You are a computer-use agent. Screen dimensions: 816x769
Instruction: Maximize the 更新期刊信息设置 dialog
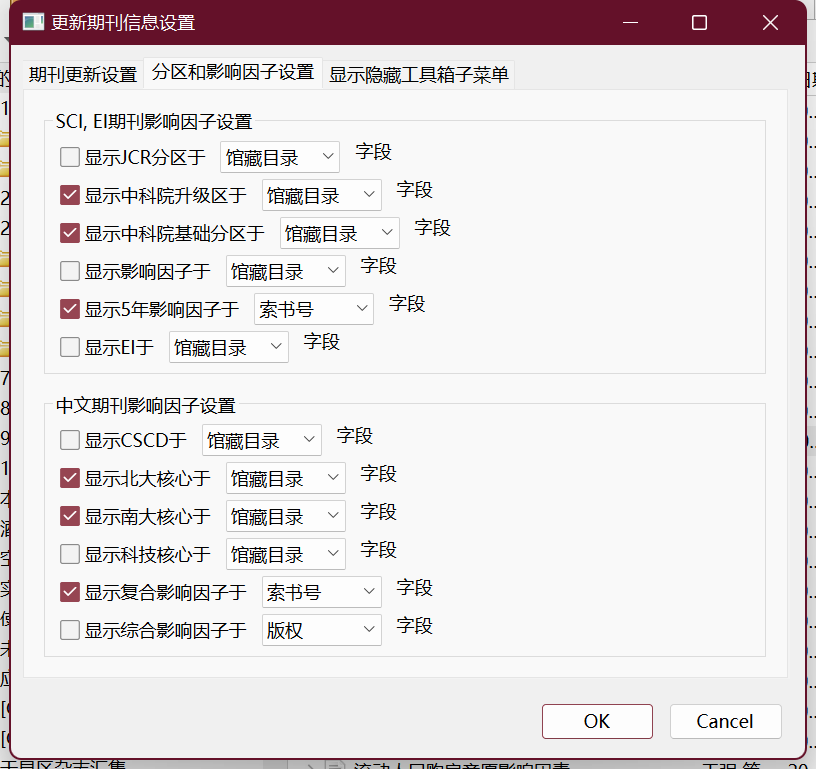coord(699,22)
